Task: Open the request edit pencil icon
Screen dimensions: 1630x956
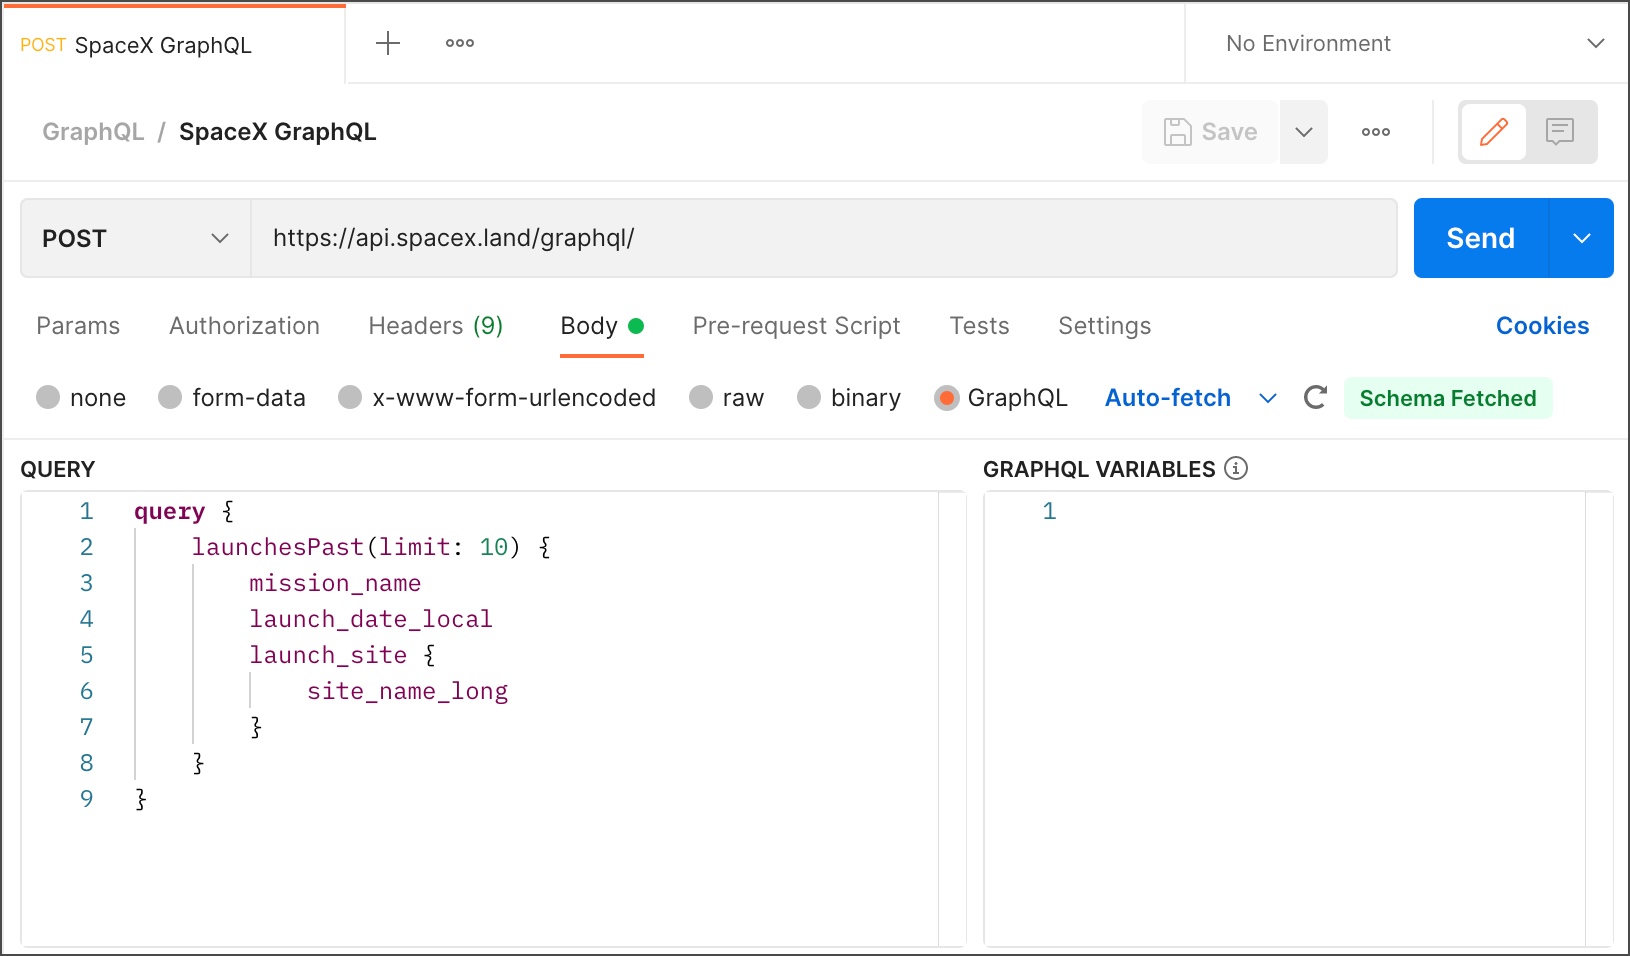Action: [1495, 131]
